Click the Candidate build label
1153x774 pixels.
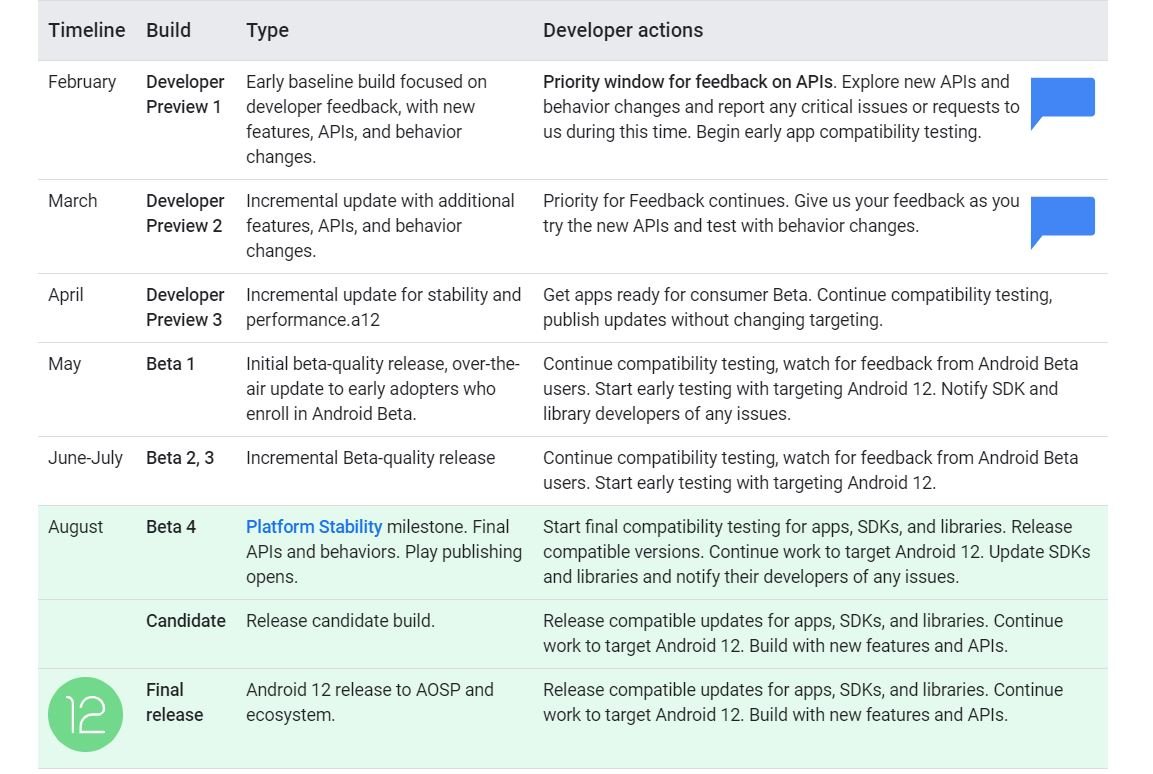coord(186,621)
